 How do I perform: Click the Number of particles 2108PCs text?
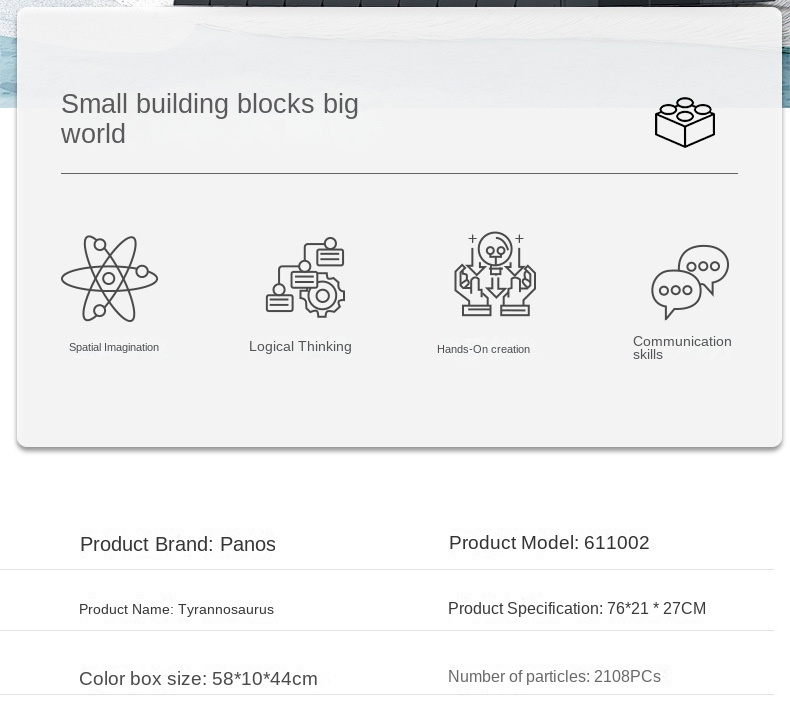554,677
